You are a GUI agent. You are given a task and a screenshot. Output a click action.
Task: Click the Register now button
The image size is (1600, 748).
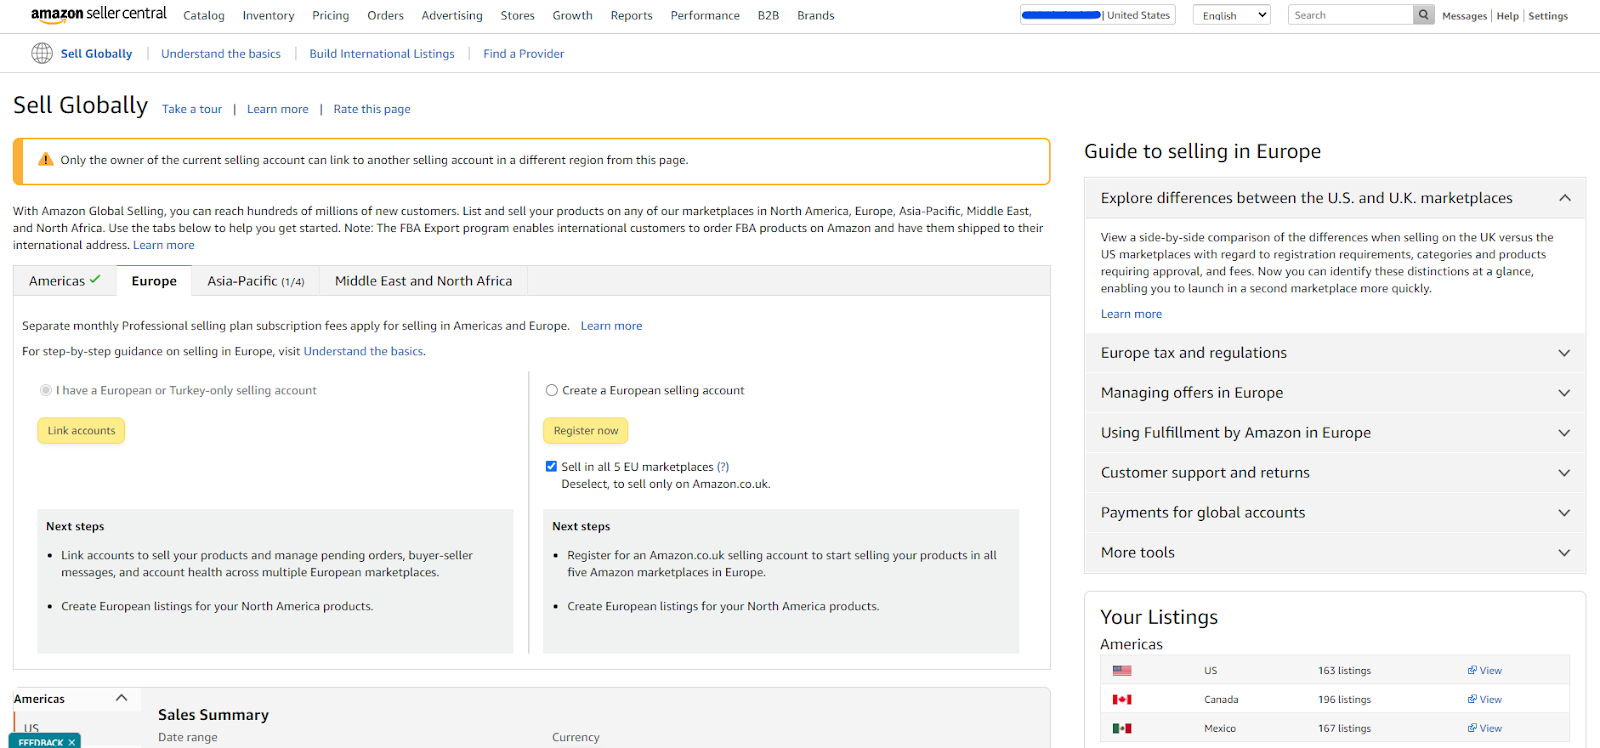pyautogui.click(x=586, y=431)
